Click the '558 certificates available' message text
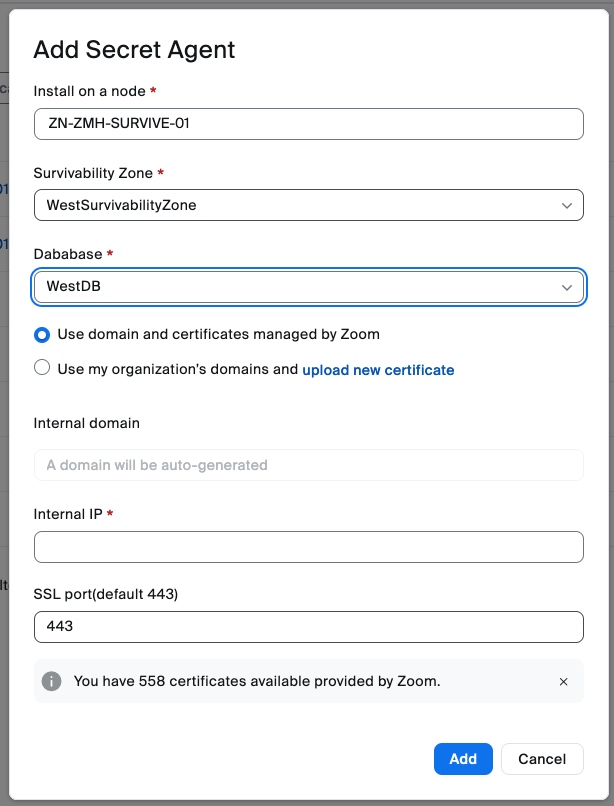The height and width of the screenshot is (806, 614). click(257, 681)
